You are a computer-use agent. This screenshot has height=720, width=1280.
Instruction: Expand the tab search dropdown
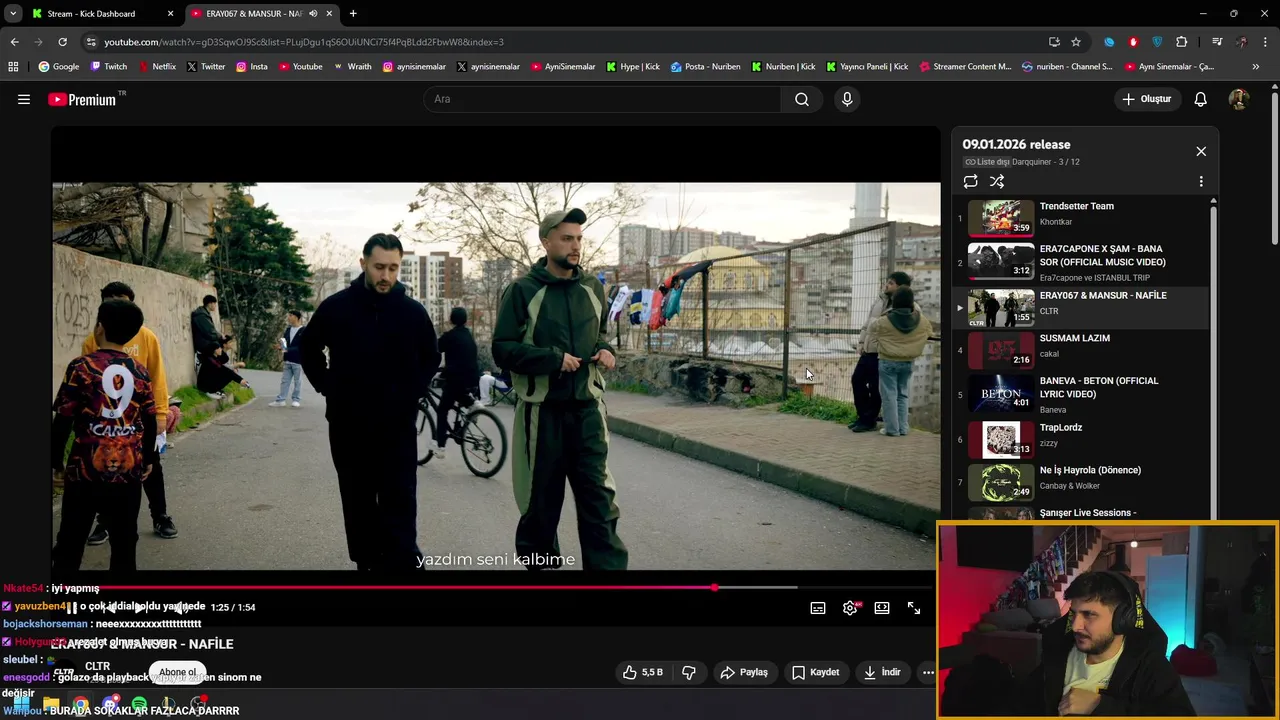point(13,14)
